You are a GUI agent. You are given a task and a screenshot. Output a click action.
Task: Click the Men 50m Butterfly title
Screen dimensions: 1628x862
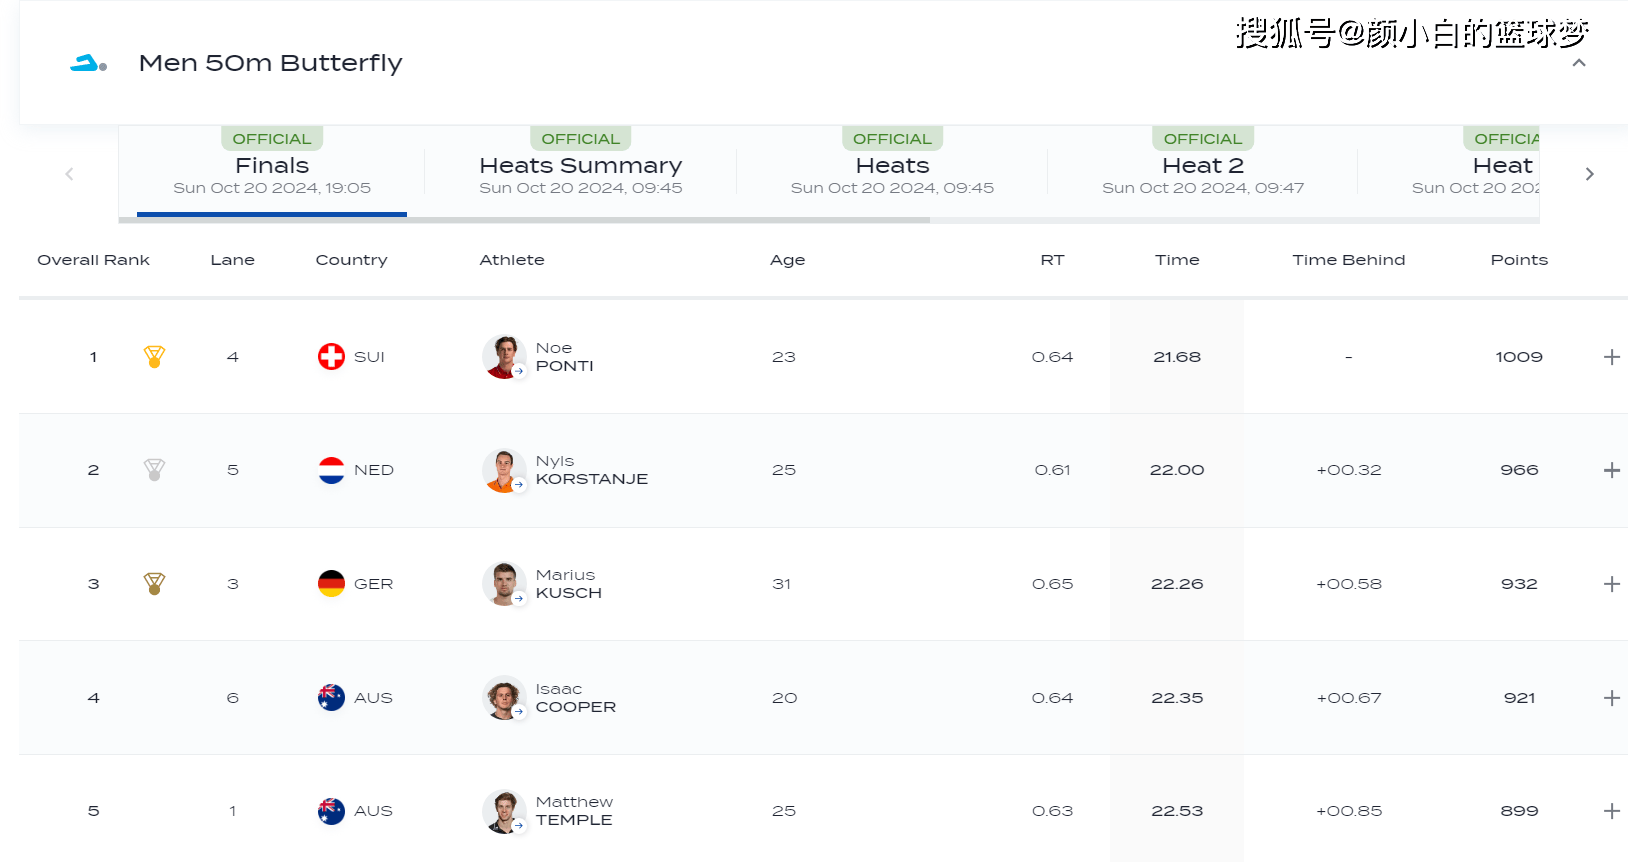coord(271,63)
